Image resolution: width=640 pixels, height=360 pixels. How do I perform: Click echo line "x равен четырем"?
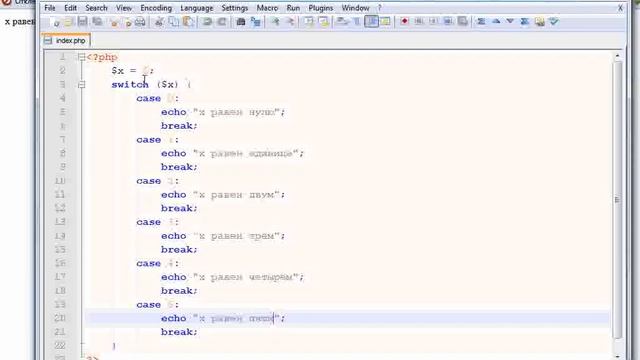233,277
